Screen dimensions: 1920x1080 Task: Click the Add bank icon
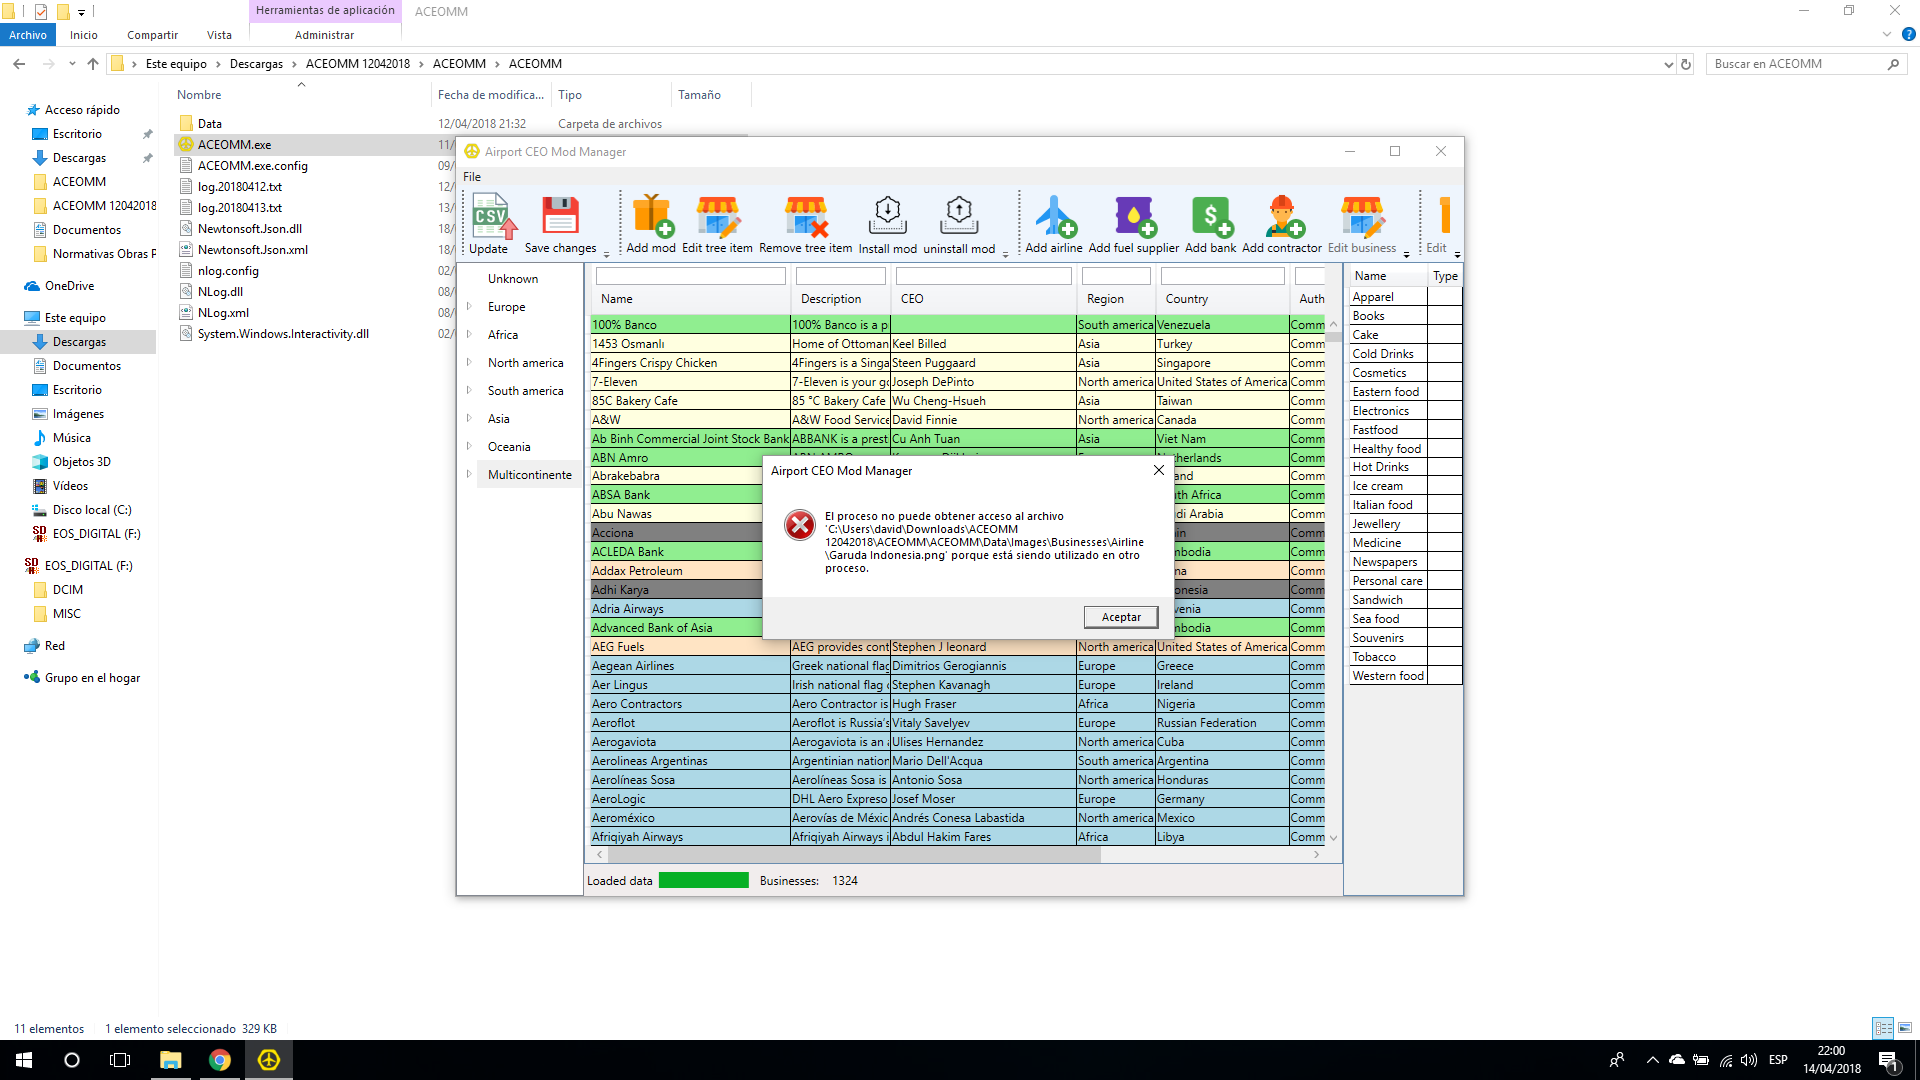coord(1211,215)
